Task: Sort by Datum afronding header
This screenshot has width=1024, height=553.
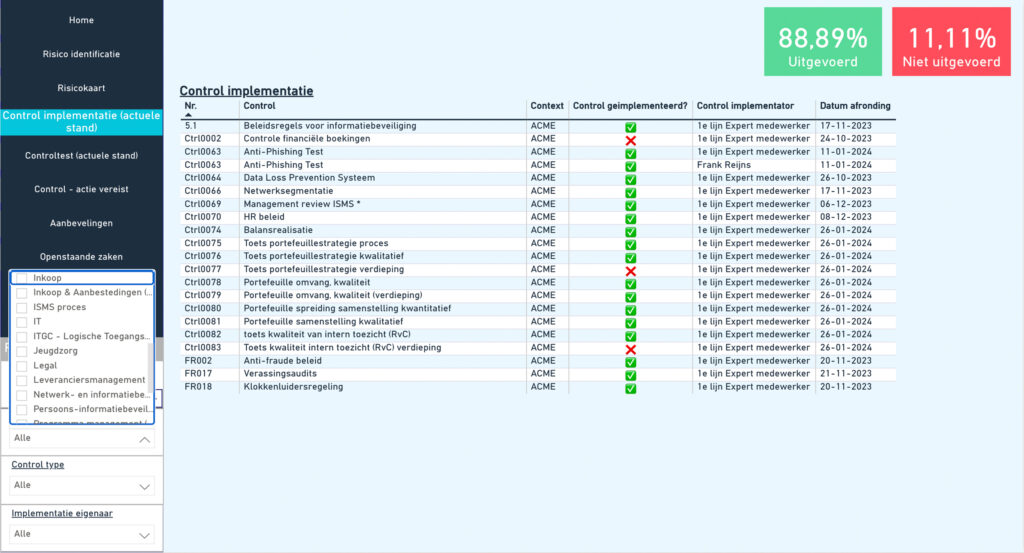Action: coord(855,106)
